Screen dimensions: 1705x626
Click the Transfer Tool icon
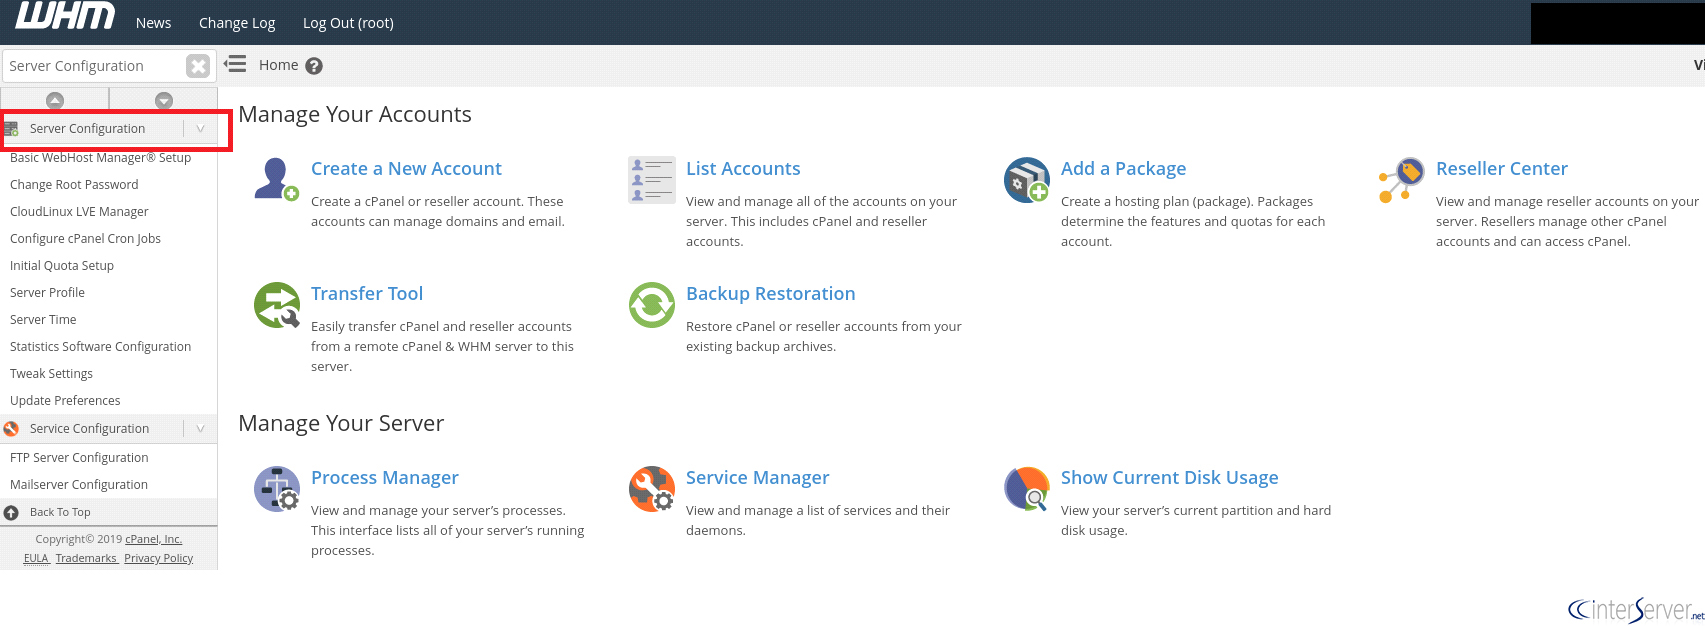(277, 305)
